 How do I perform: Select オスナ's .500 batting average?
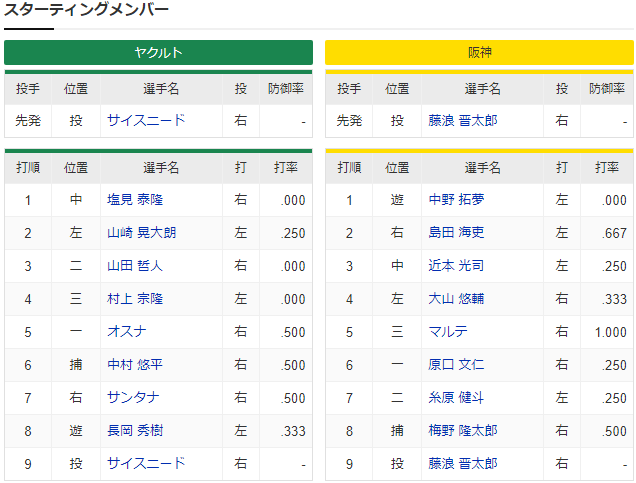click(x=293, y=332)
